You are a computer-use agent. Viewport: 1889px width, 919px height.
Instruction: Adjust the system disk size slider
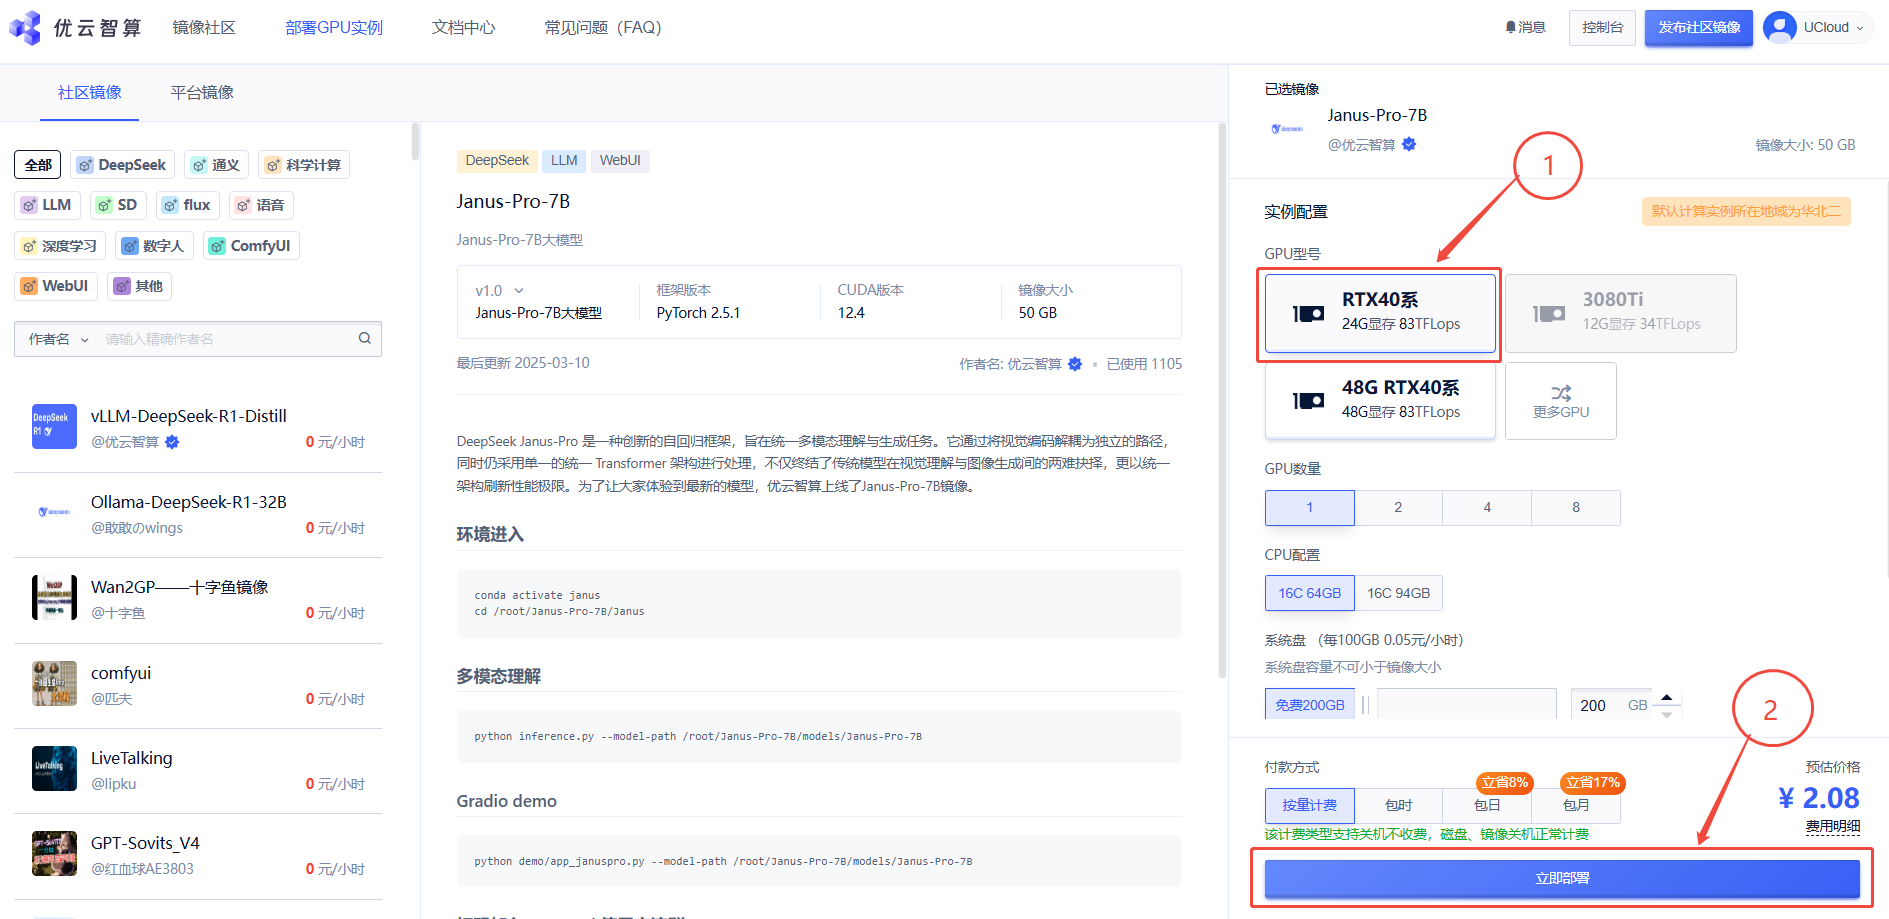[x=1466, y=705]
